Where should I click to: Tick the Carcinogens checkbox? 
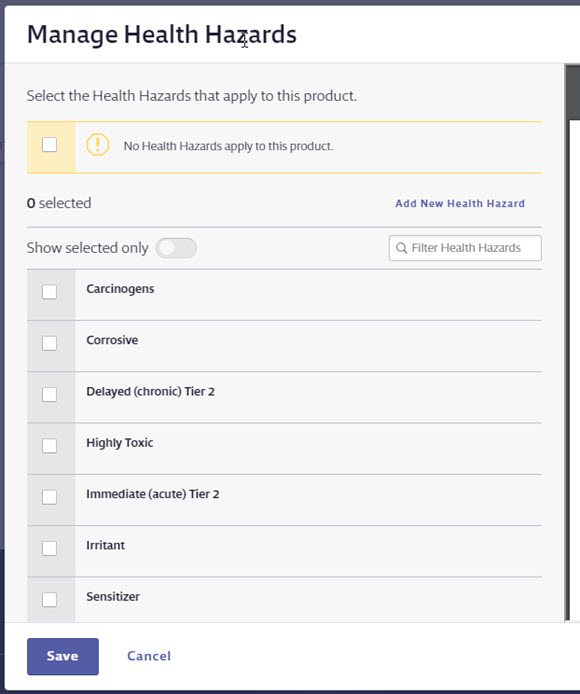[x=49, y=292]
